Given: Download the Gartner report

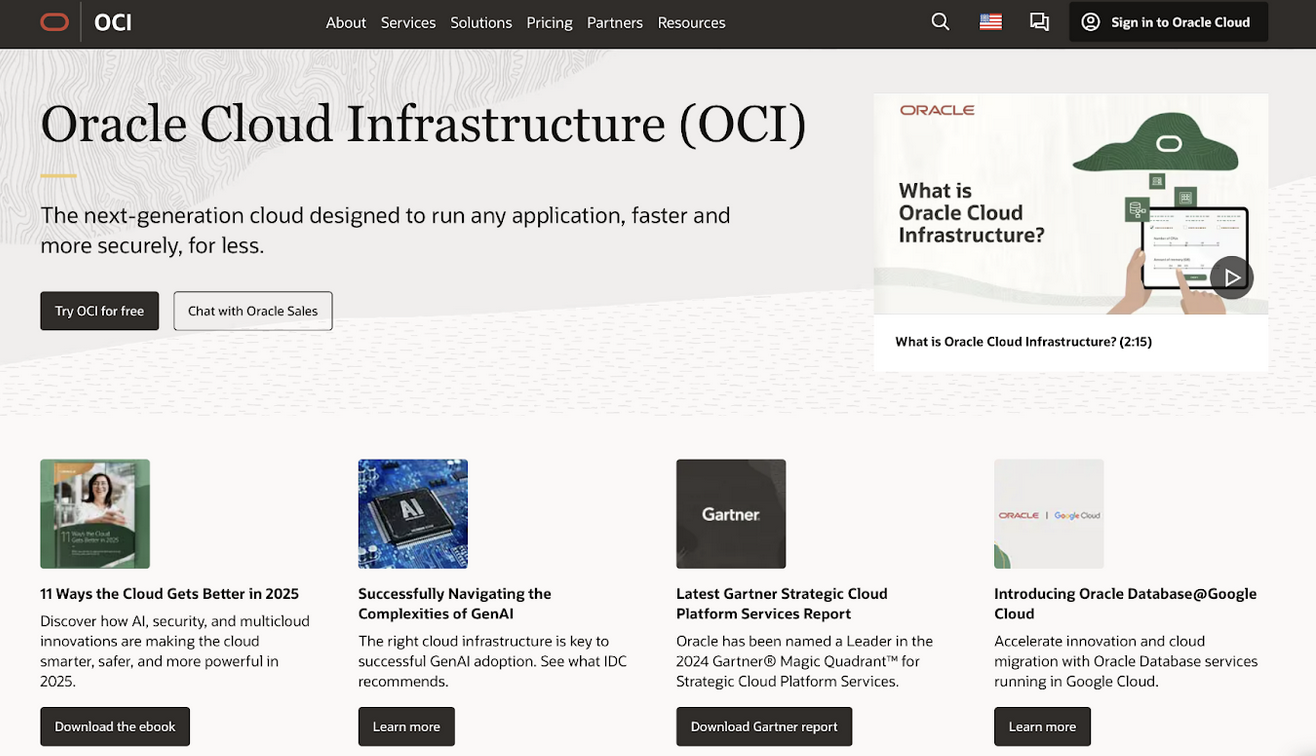Looking at the screenshot, I should click(x=764, y=726).
